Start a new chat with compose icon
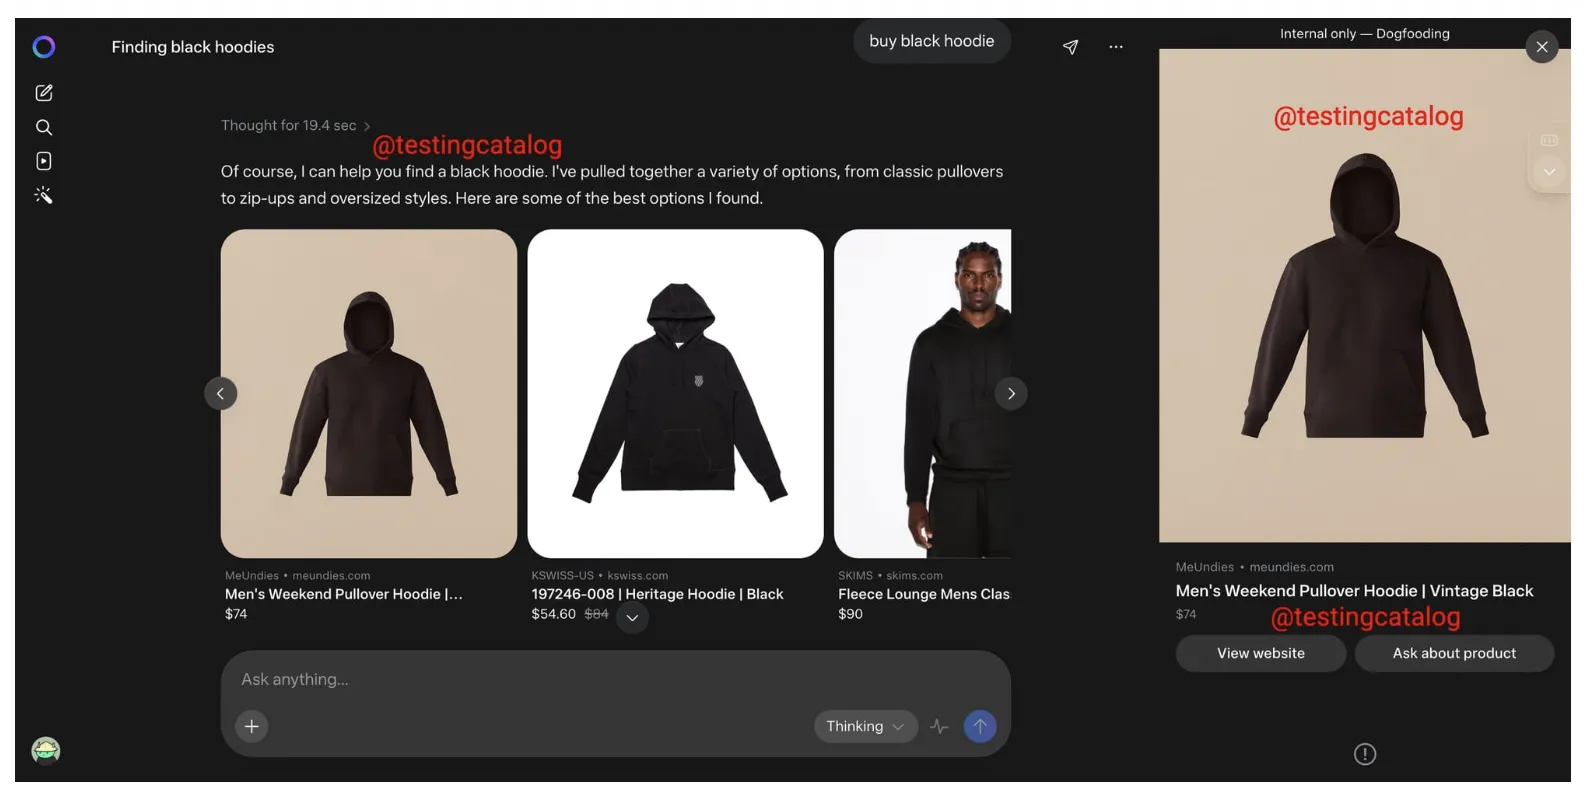This screenshot has width=1594, height=798. (44, 93)
